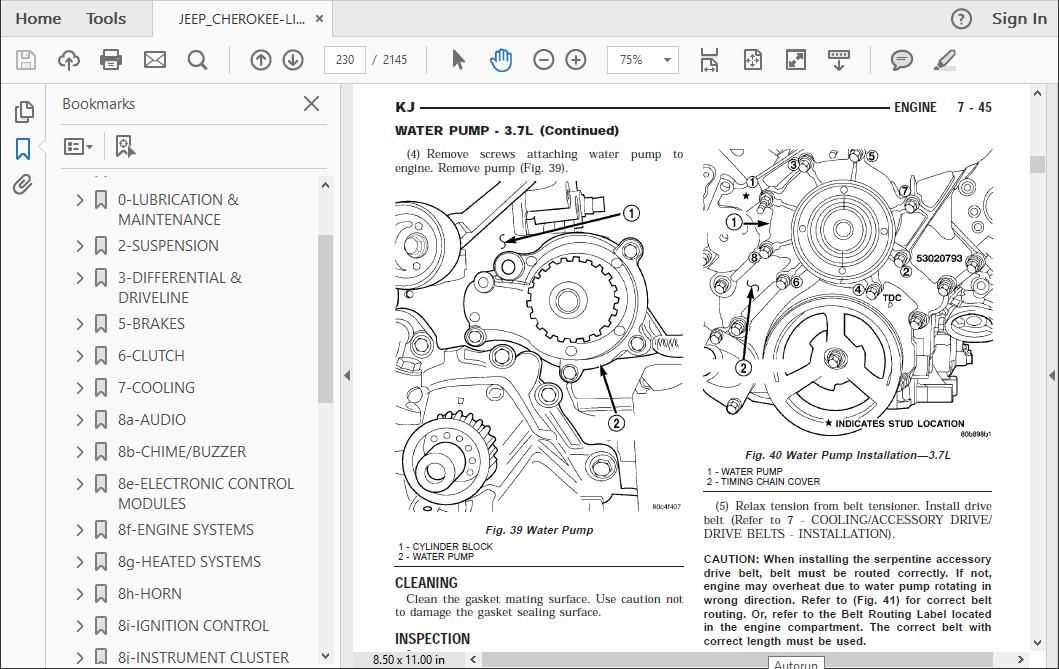1059x669 pixels.
Task: Open the 5-BRAKES bookmark label
Action: click(151, 324)
